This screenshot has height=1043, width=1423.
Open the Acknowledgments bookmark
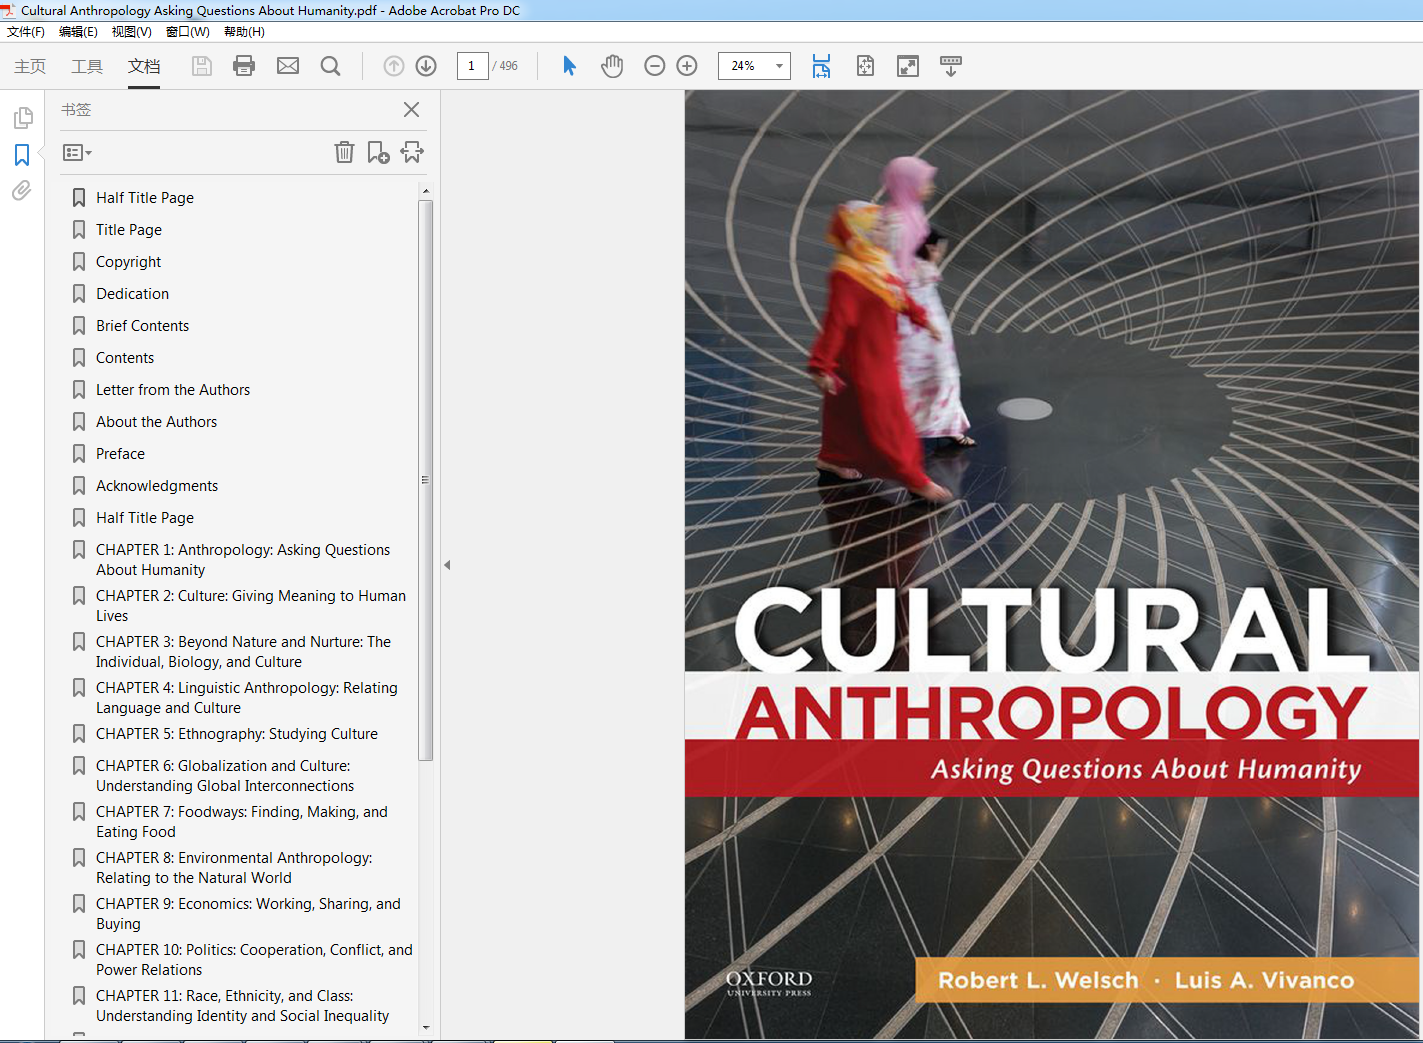click(x=157, y=486)
